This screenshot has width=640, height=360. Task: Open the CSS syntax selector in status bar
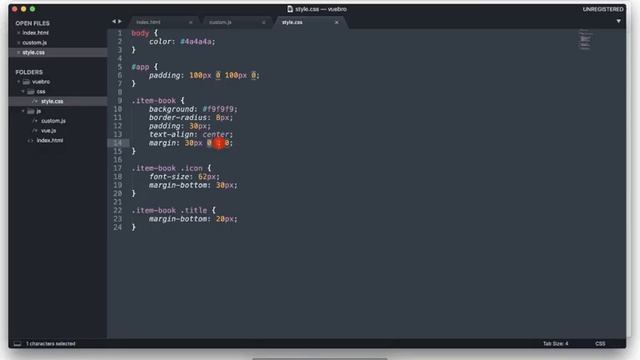[x=600, y=344]
